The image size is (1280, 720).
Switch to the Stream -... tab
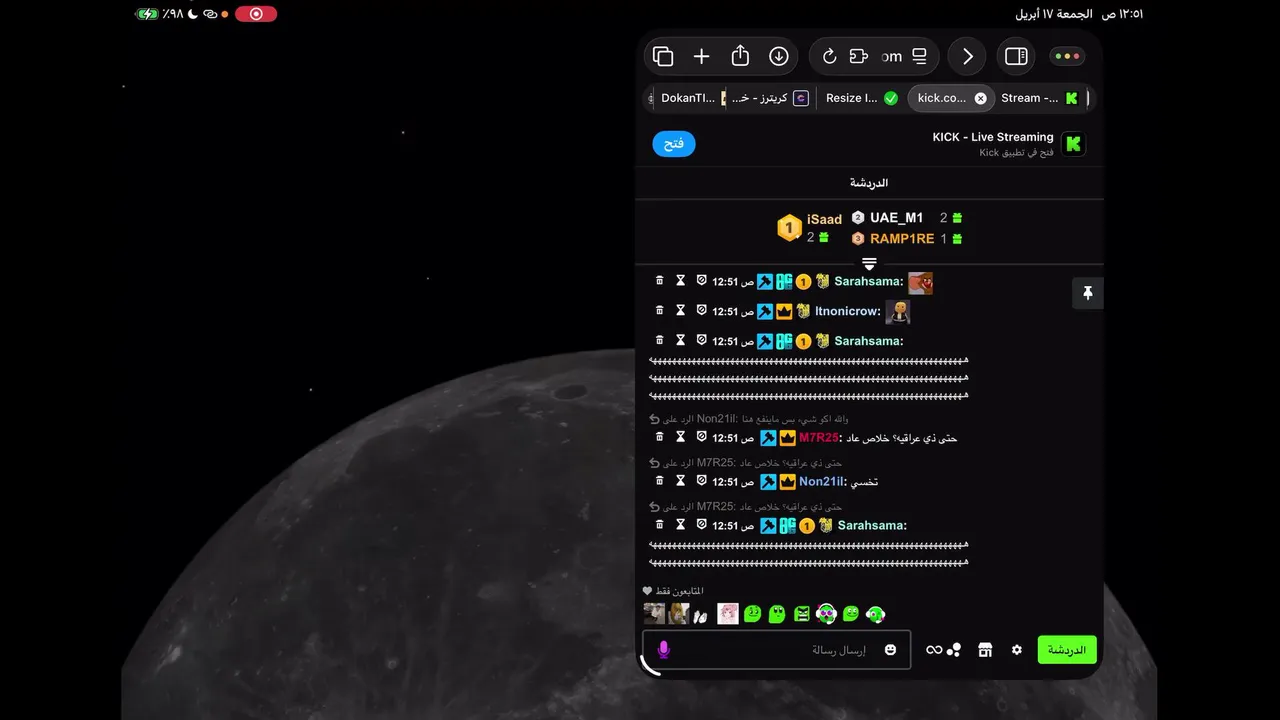[x=1040, y=98]
